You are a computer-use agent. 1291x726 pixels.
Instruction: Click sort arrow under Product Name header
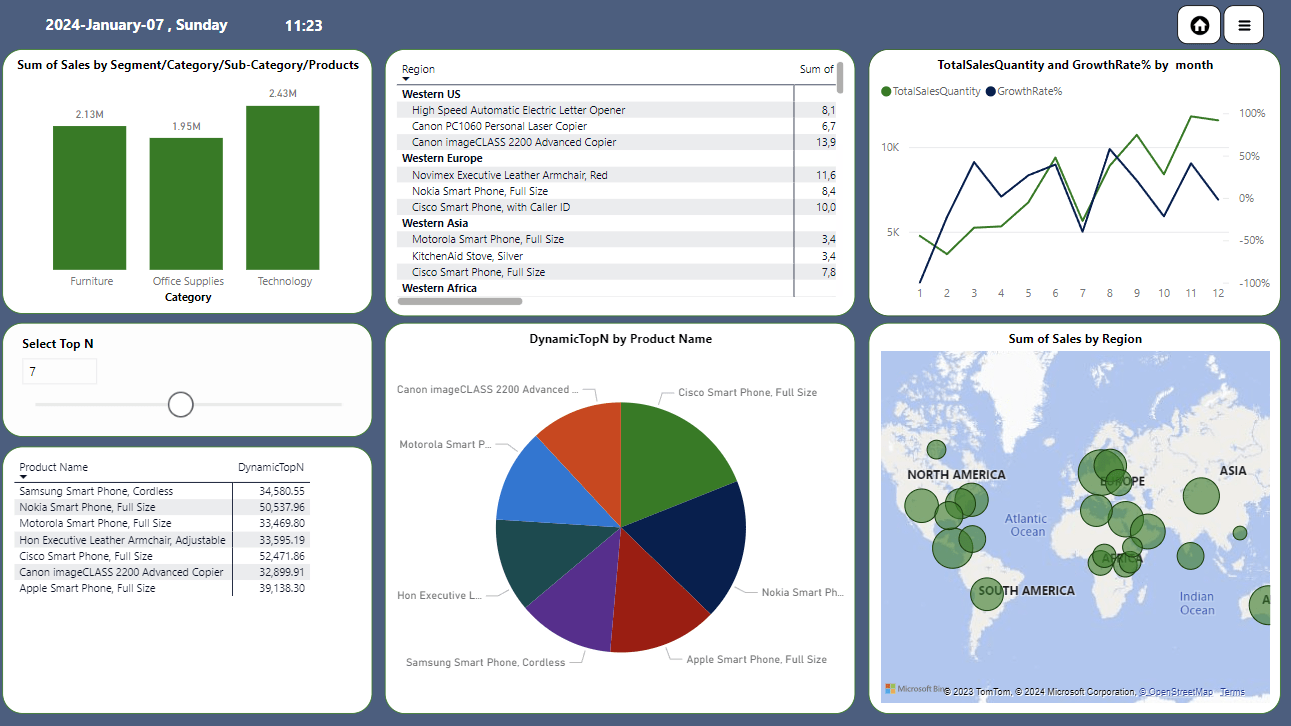tap(23, 477)
